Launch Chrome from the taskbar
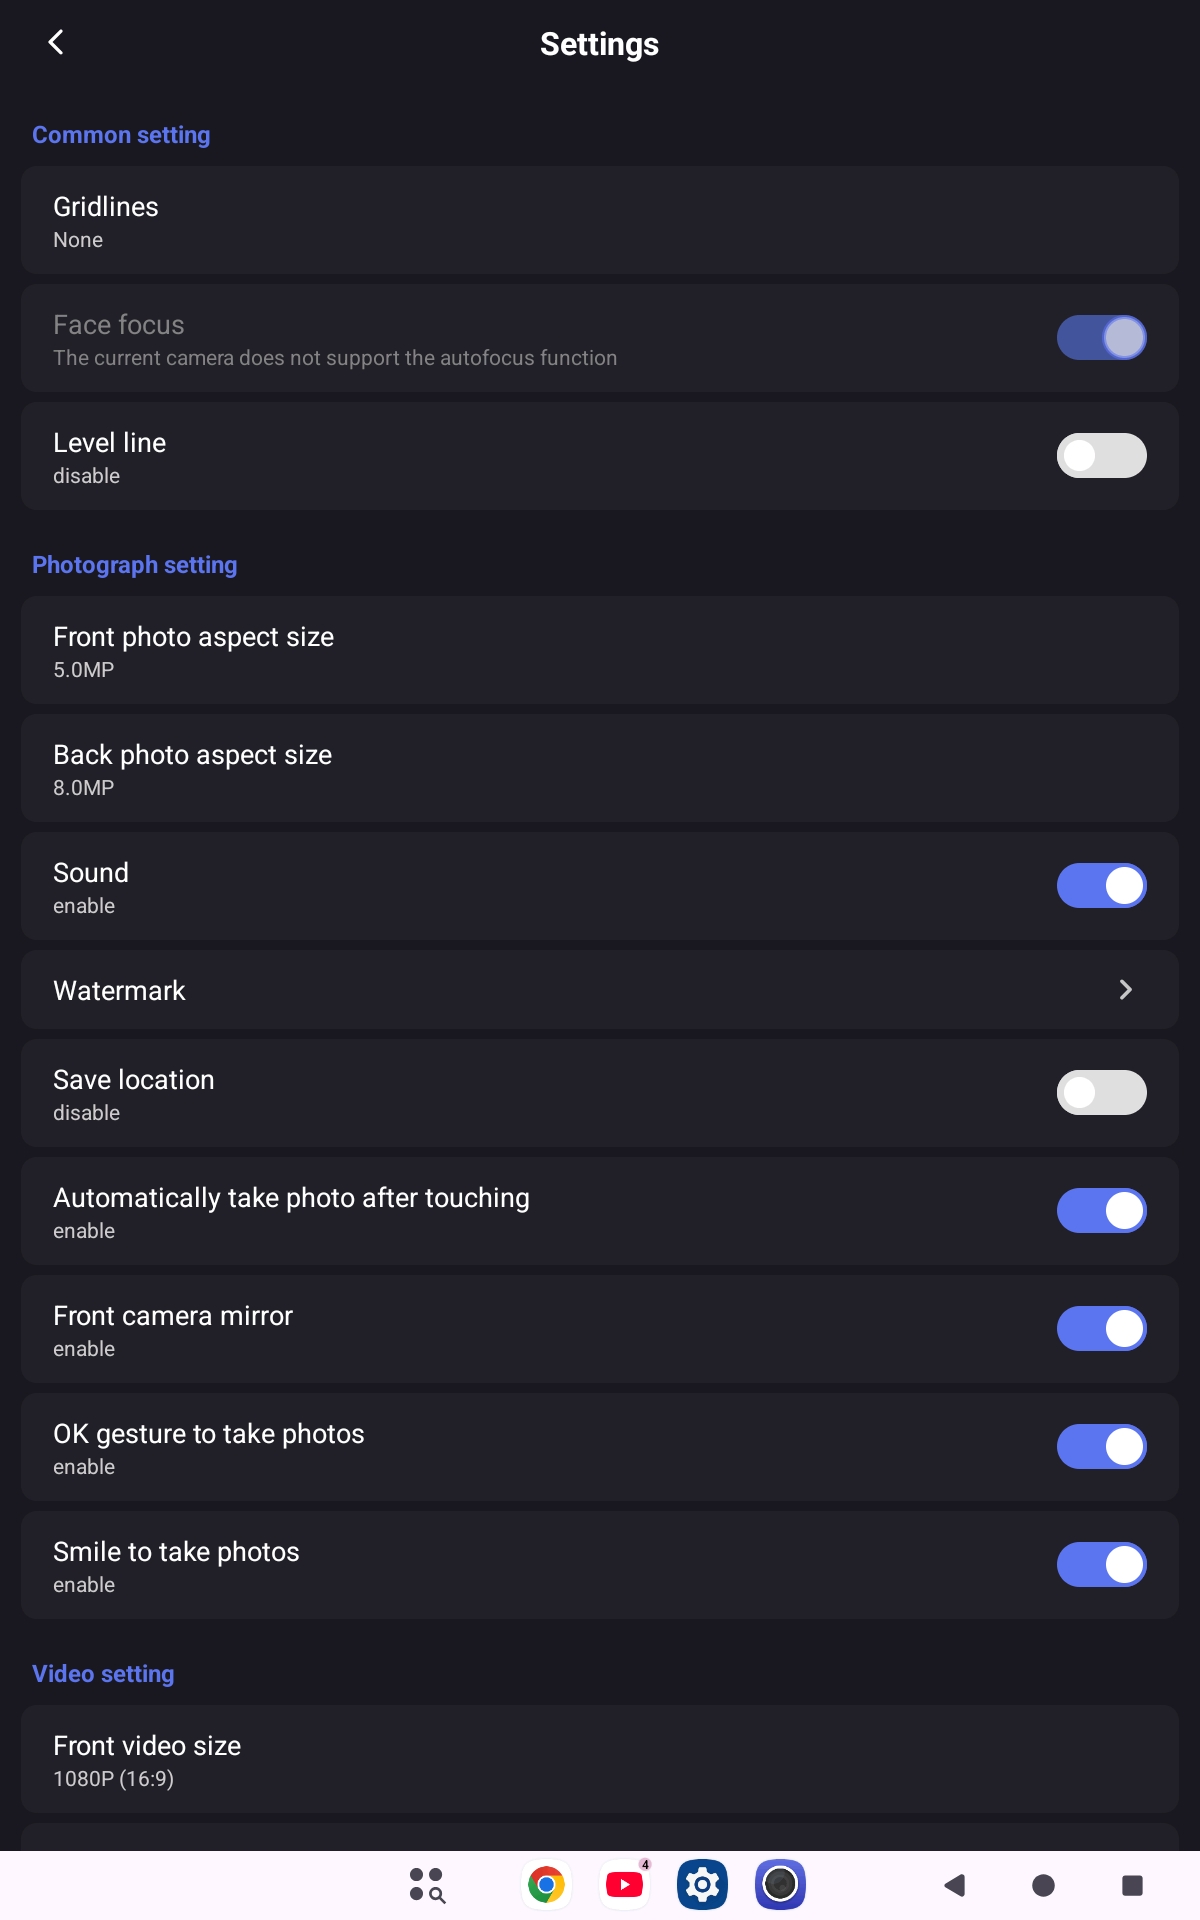 point(546,1885)
